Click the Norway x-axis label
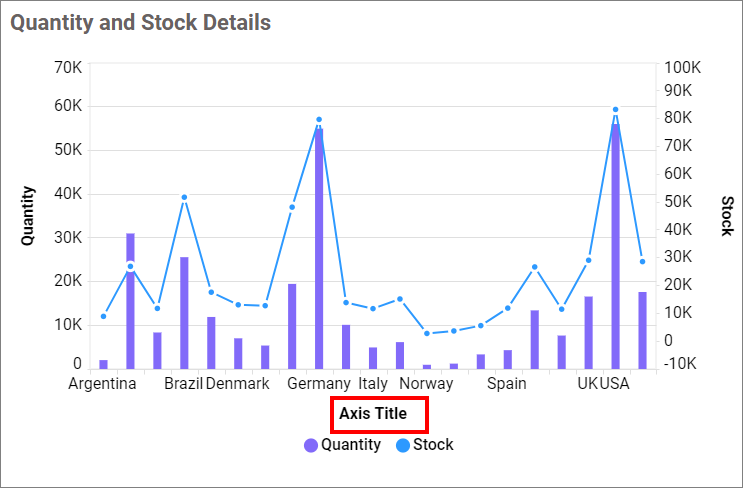The height and width of the screenshot is (488, 743). [x=426, y=384]
